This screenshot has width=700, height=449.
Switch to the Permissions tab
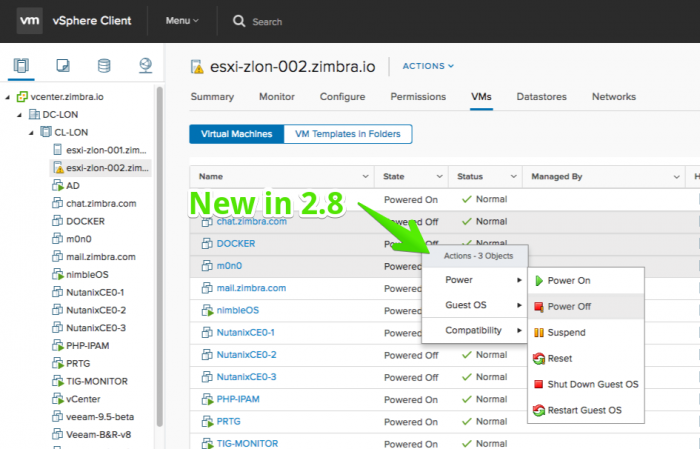pos(418,97)
